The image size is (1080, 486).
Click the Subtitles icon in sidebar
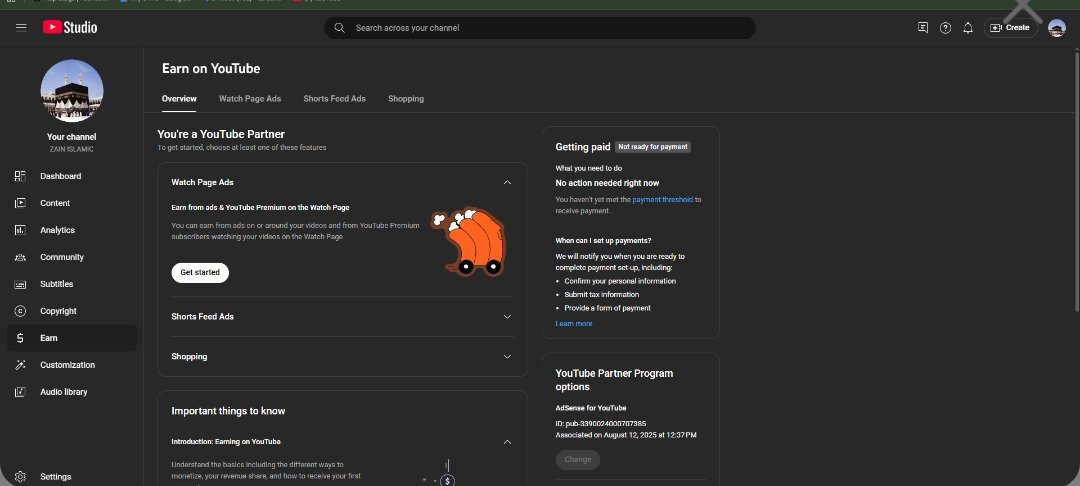[20, 284]
